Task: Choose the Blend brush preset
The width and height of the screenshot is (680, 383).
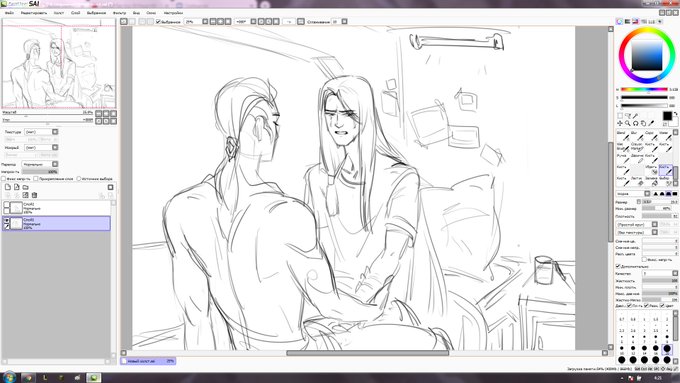Action: [x=623, y=136]
